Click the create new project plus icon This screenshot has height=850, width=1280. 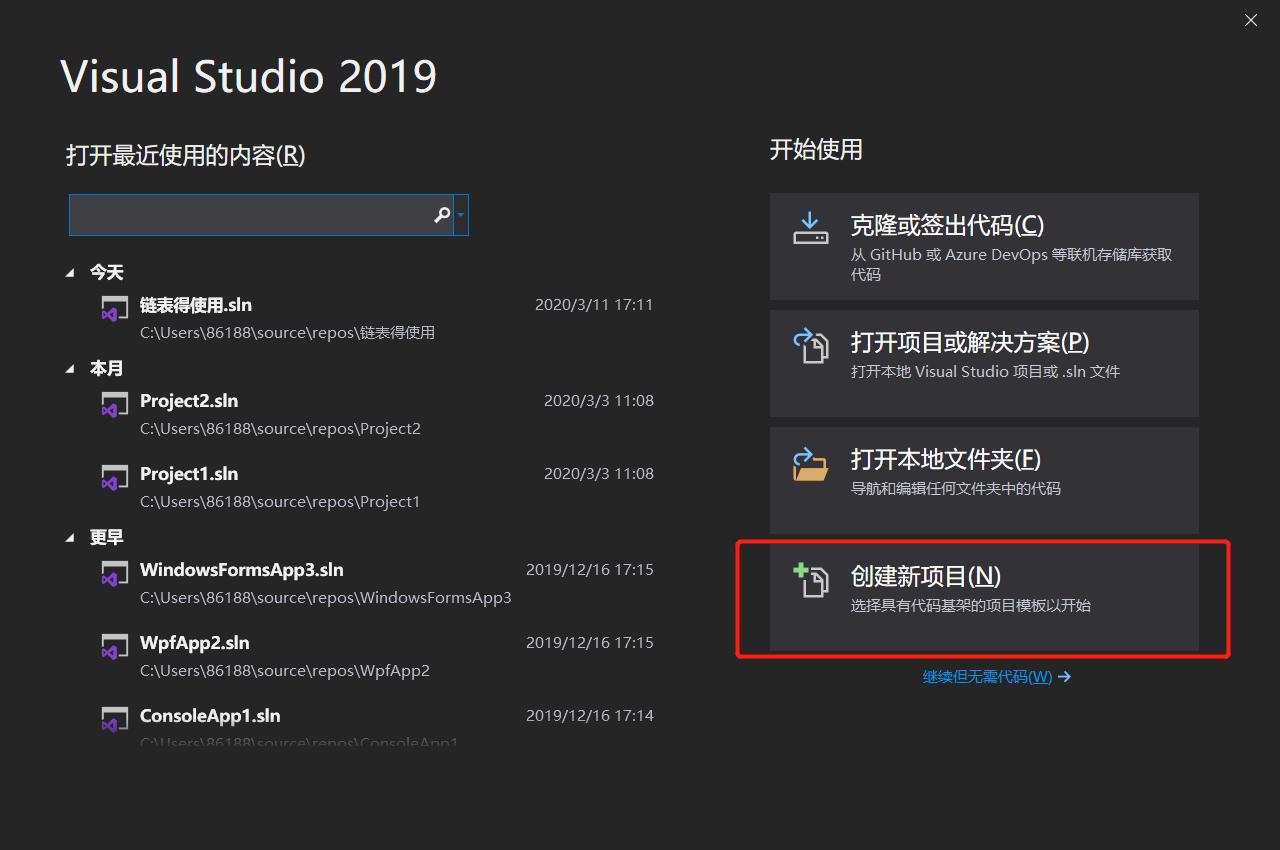tap(811, 580)
